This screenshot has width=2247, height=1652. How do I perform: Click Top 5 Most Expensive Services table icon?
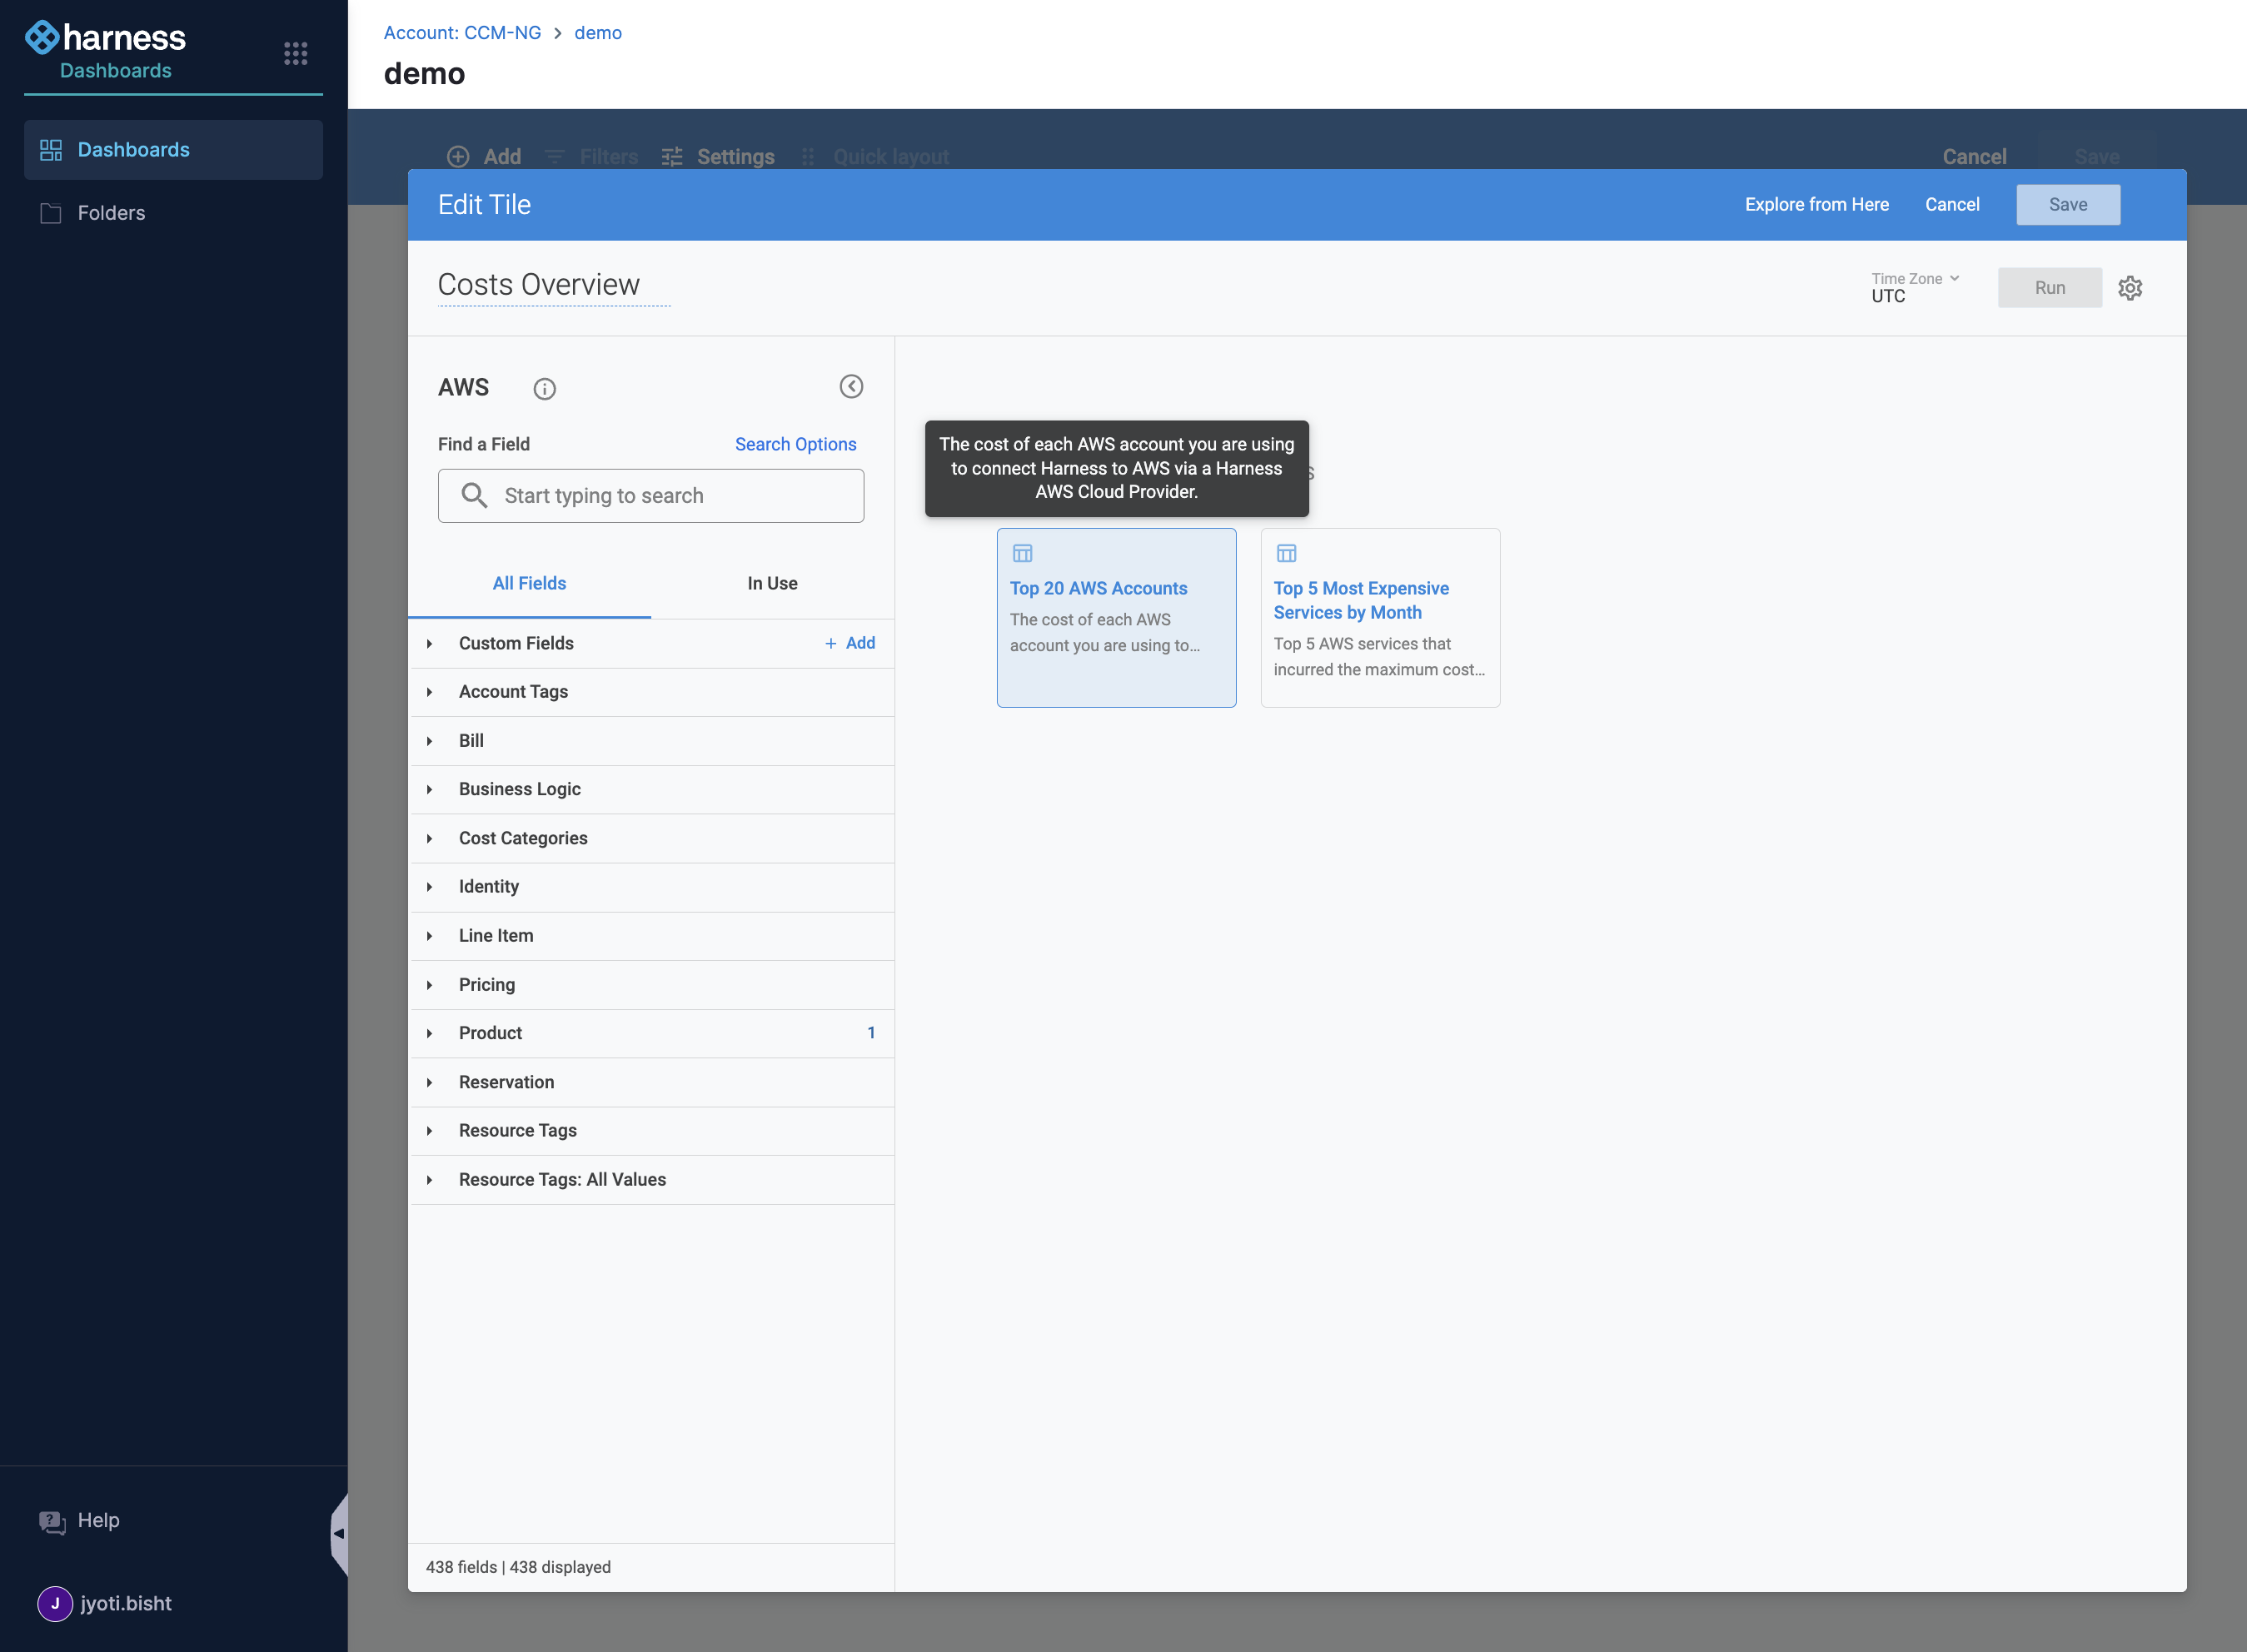coord(1286,553)
